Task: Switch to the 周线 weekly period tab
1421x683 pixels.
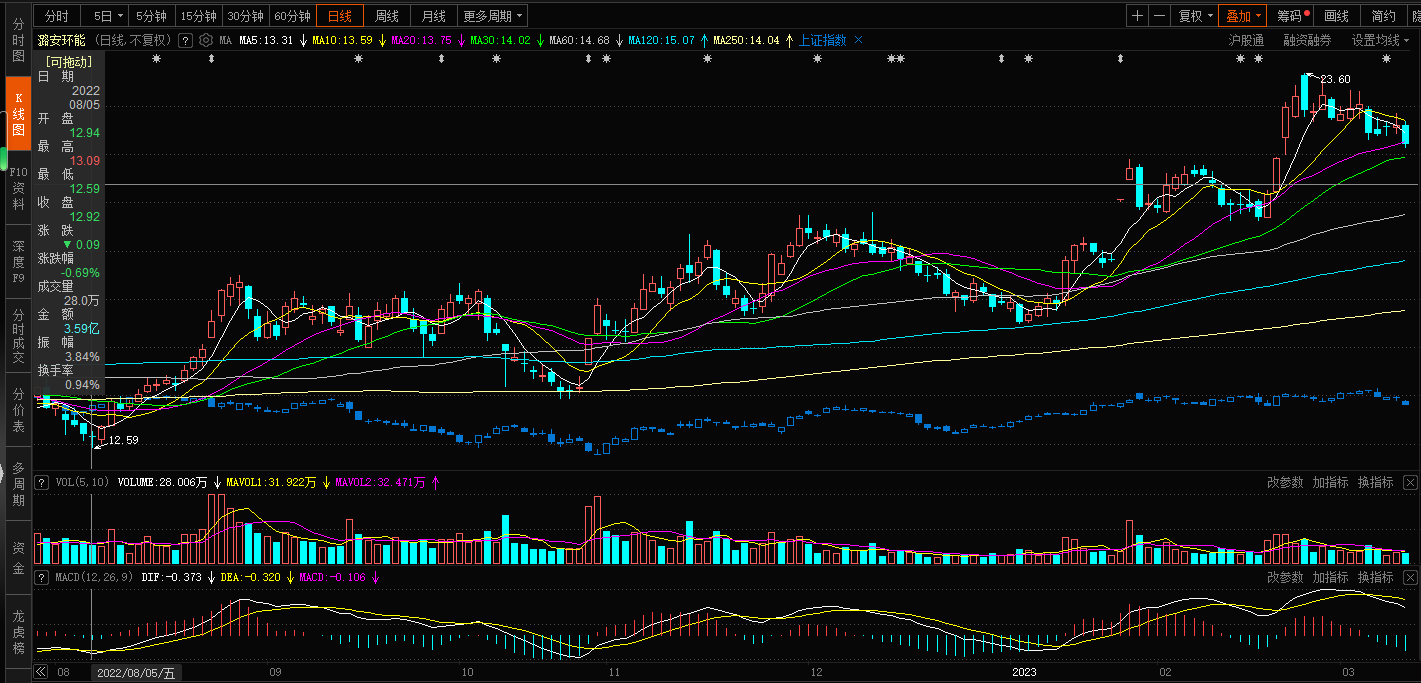Action: click(386, 16)
